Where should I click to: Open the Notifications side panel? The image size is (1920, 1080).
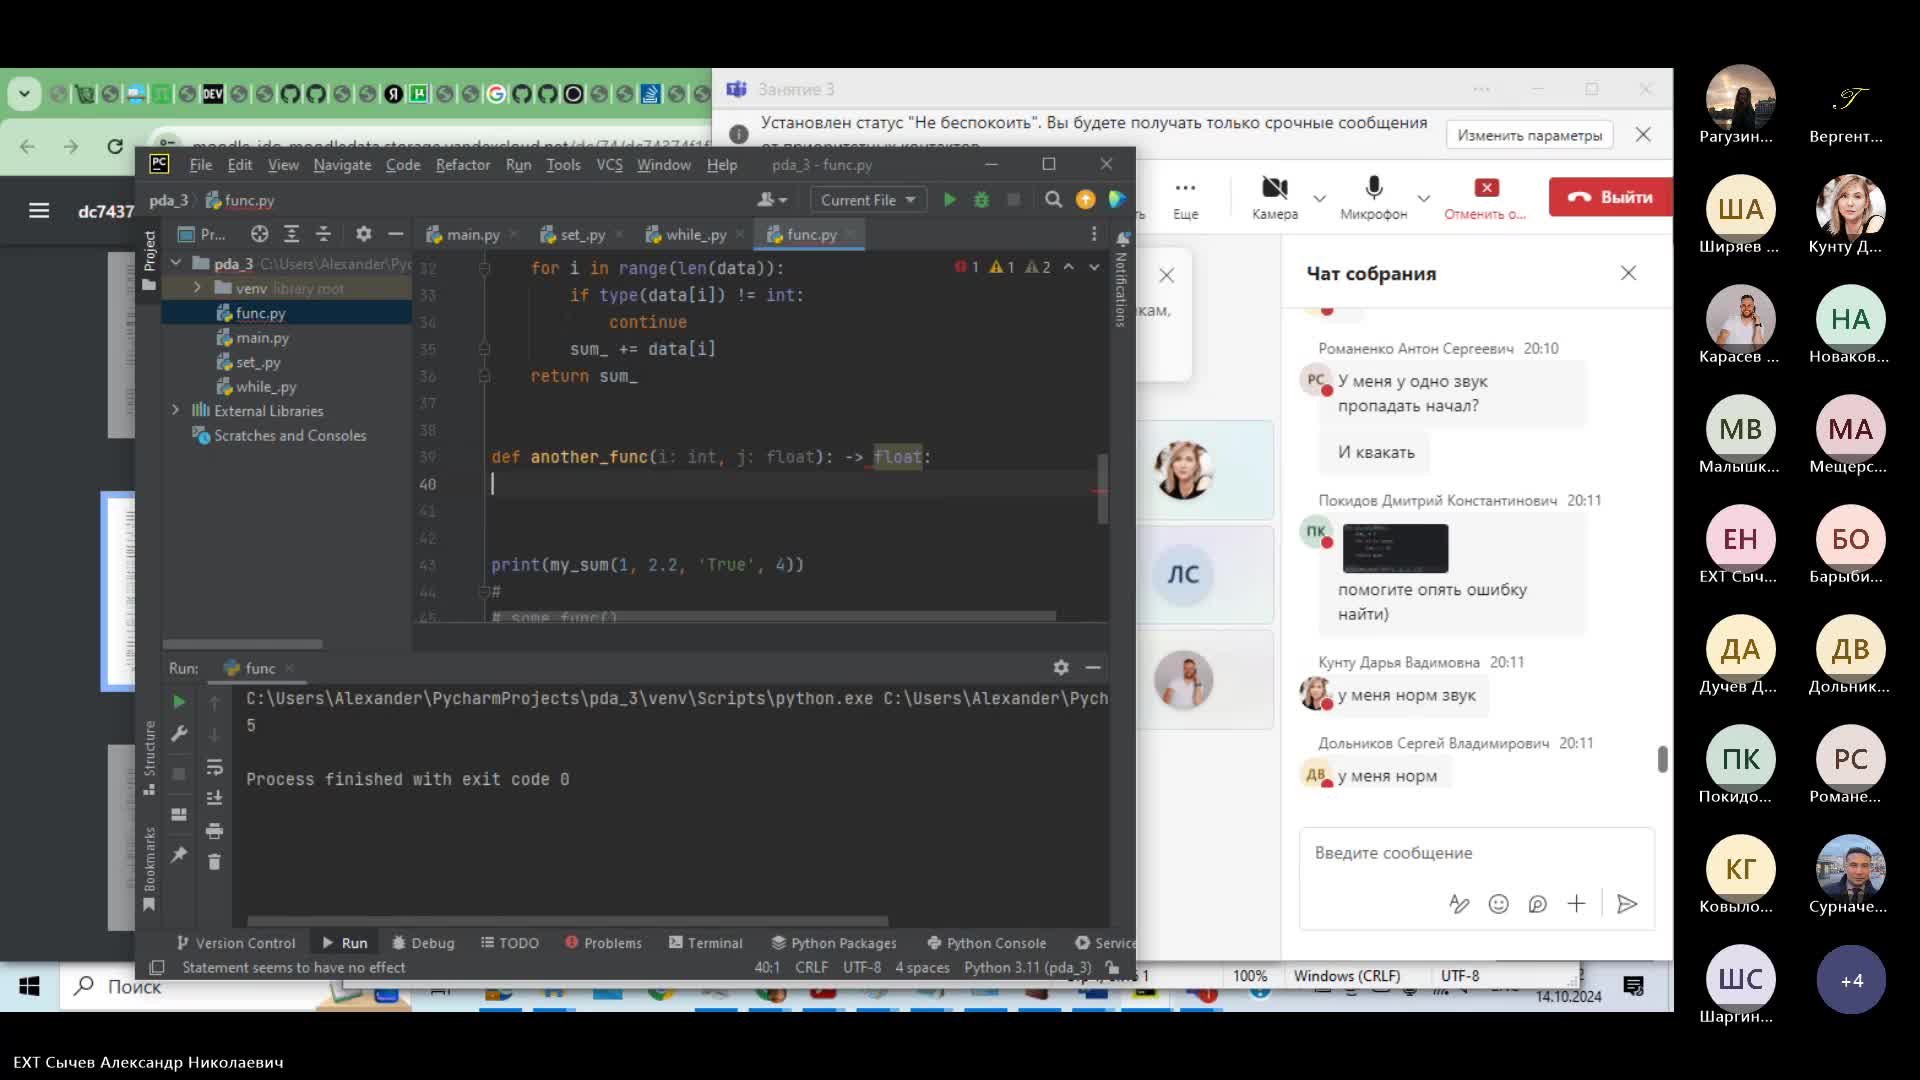[x=1122, y=278]
